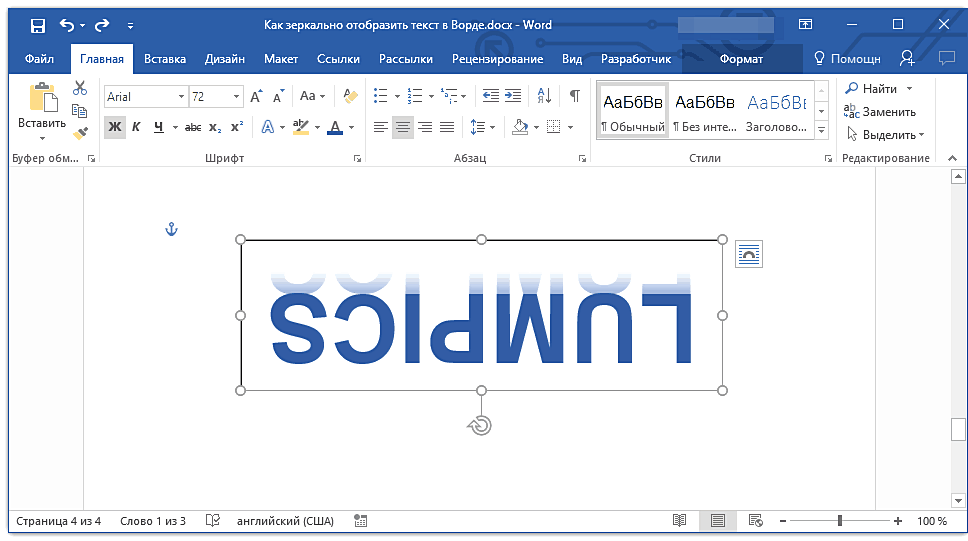The width and height of the screenshot is (968, 541).
Task: Clear all formatting with eraser icon
Action: 349,96
